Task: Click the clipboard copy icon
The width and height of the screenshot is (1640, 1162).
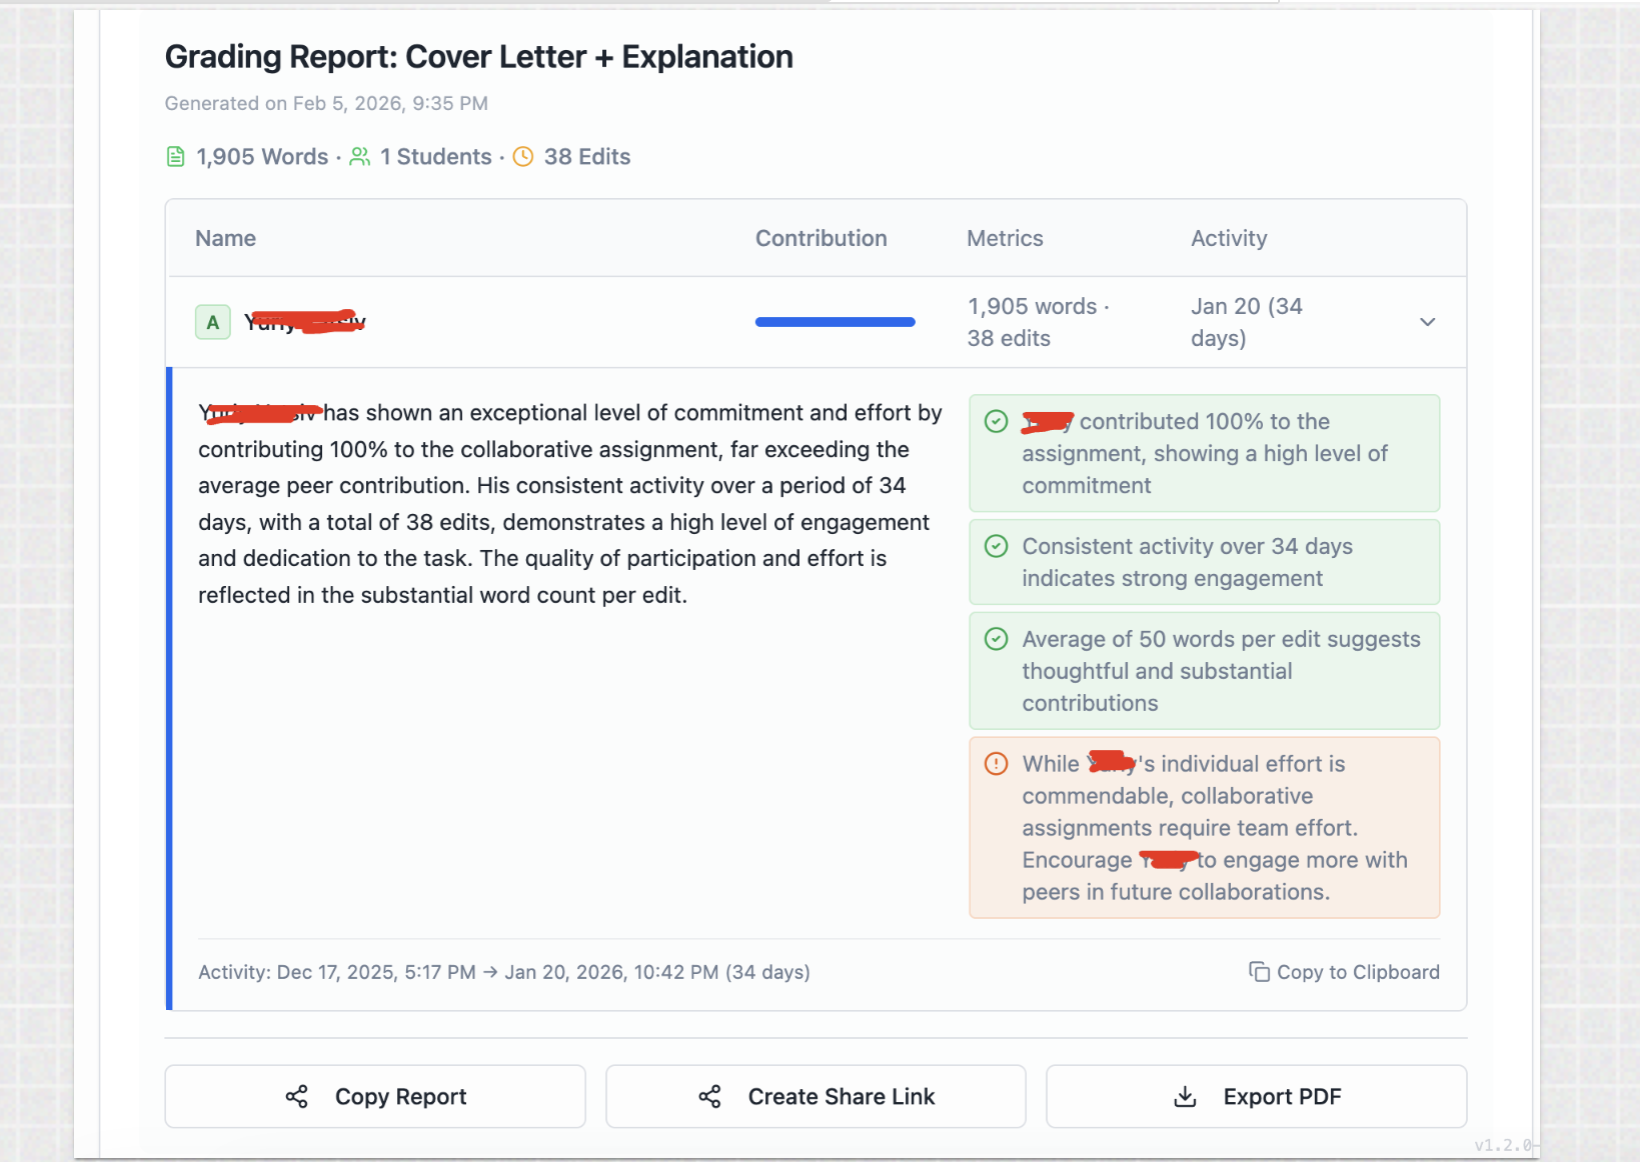Action: click(1259, 972)
